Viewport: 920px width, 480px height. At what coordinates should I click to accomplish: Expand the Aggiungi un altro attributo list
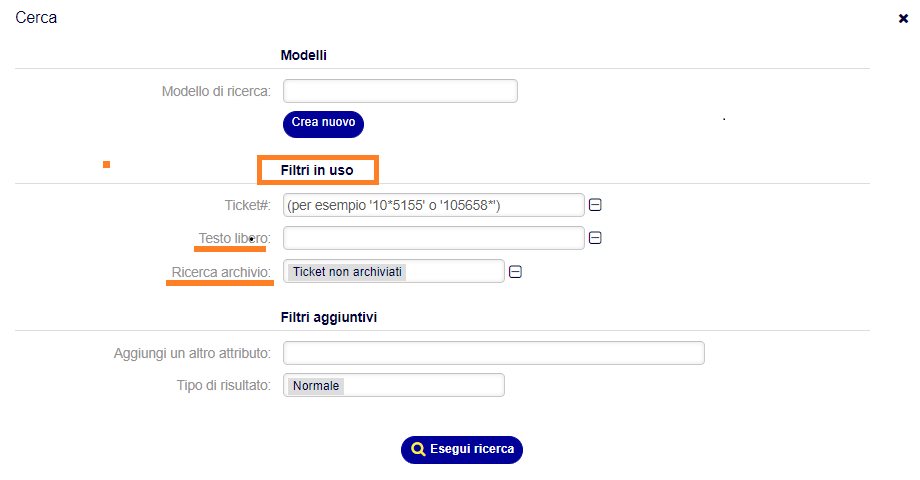coord(493,353)
